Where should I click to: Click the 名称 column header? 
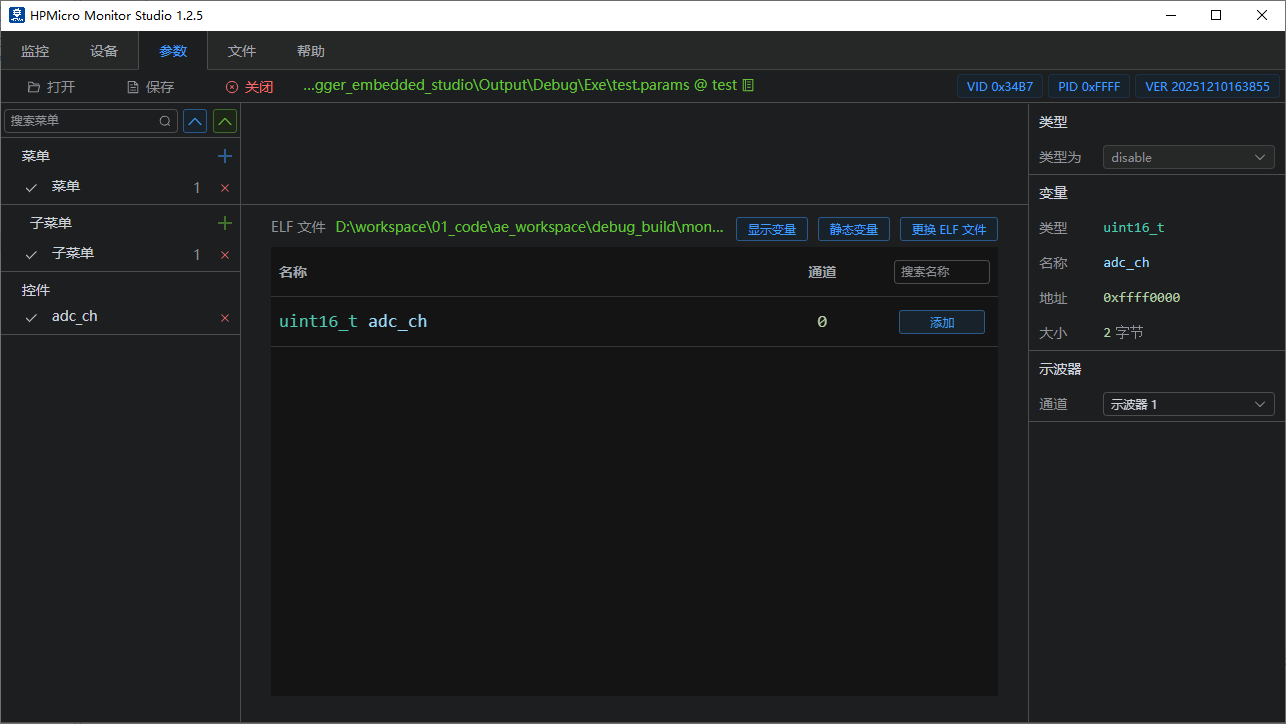click(293, 272)
